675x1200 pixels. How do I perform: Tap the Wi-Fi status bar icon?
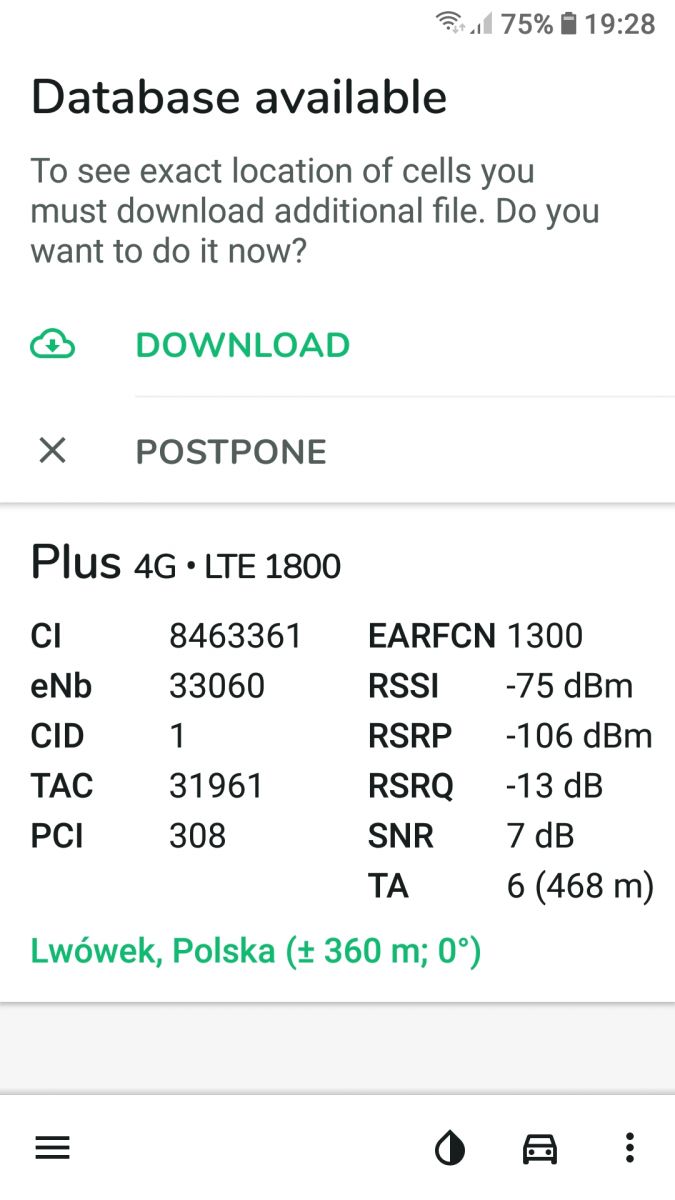click(450, 22)
